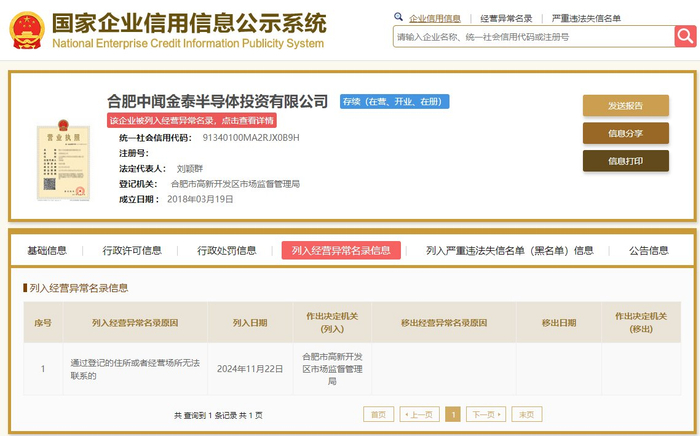Select the 严重违法失信名单 search category
This screenshot has height=436, width=700.
(586, 18)
